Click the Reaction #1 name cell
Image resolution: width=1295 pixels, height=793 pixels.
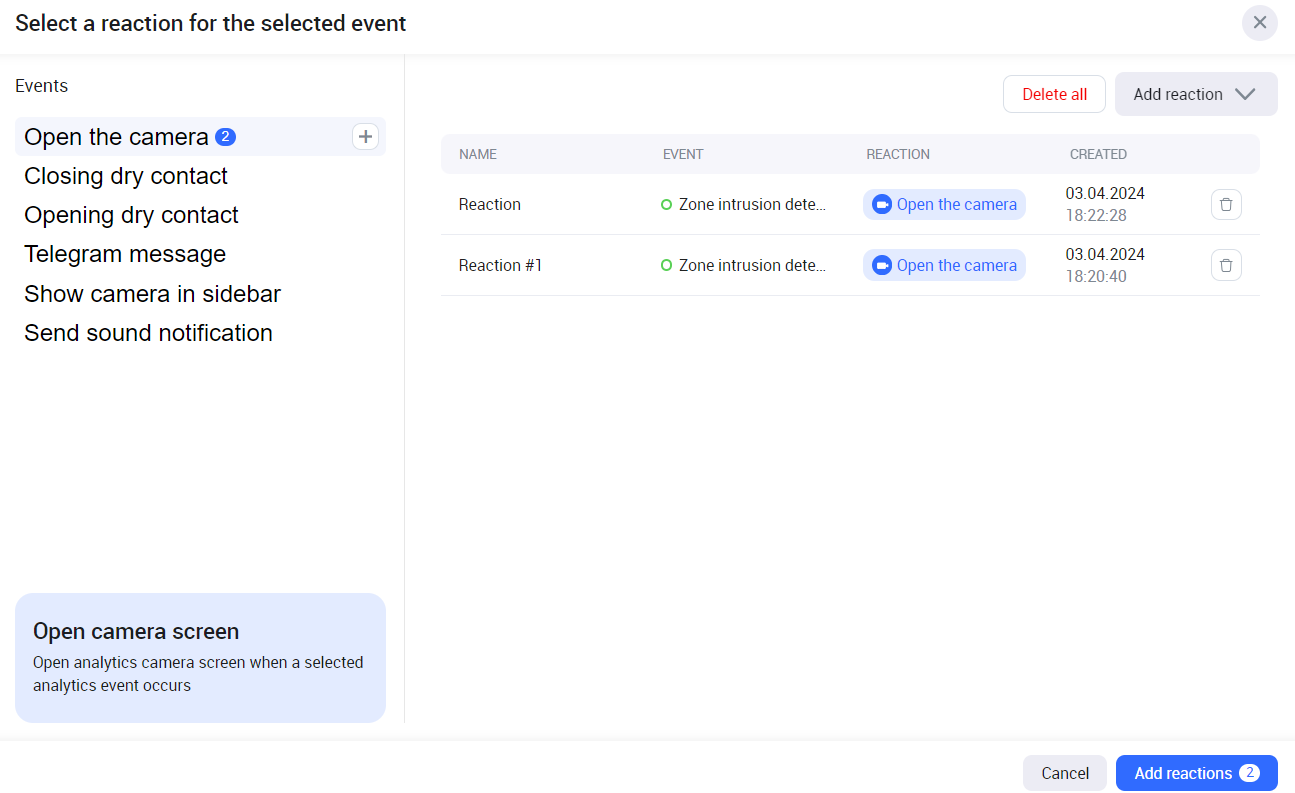tap(500, 265)
